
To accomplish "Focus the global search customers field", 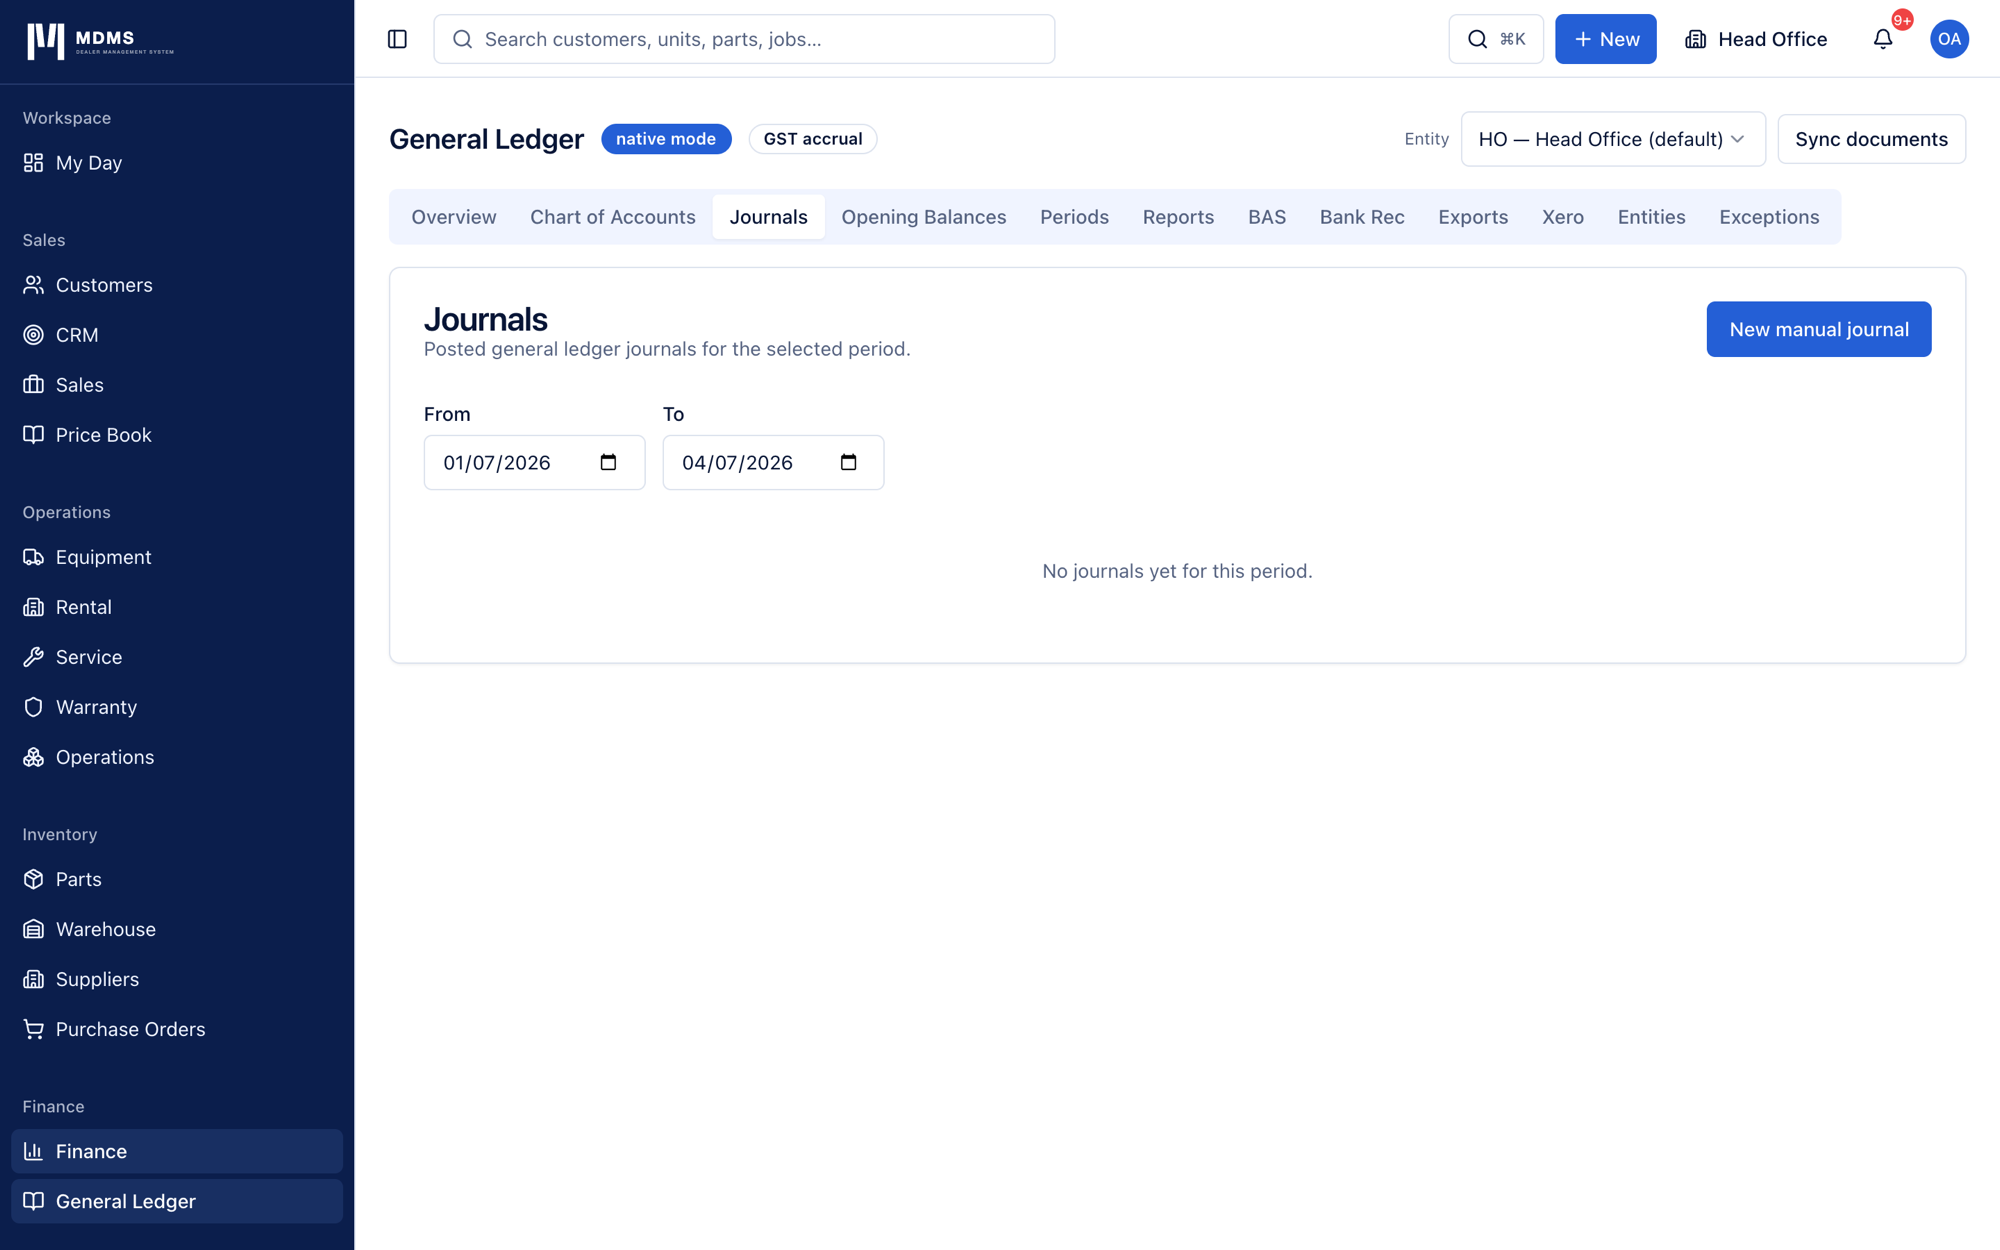I will point(744,39).
